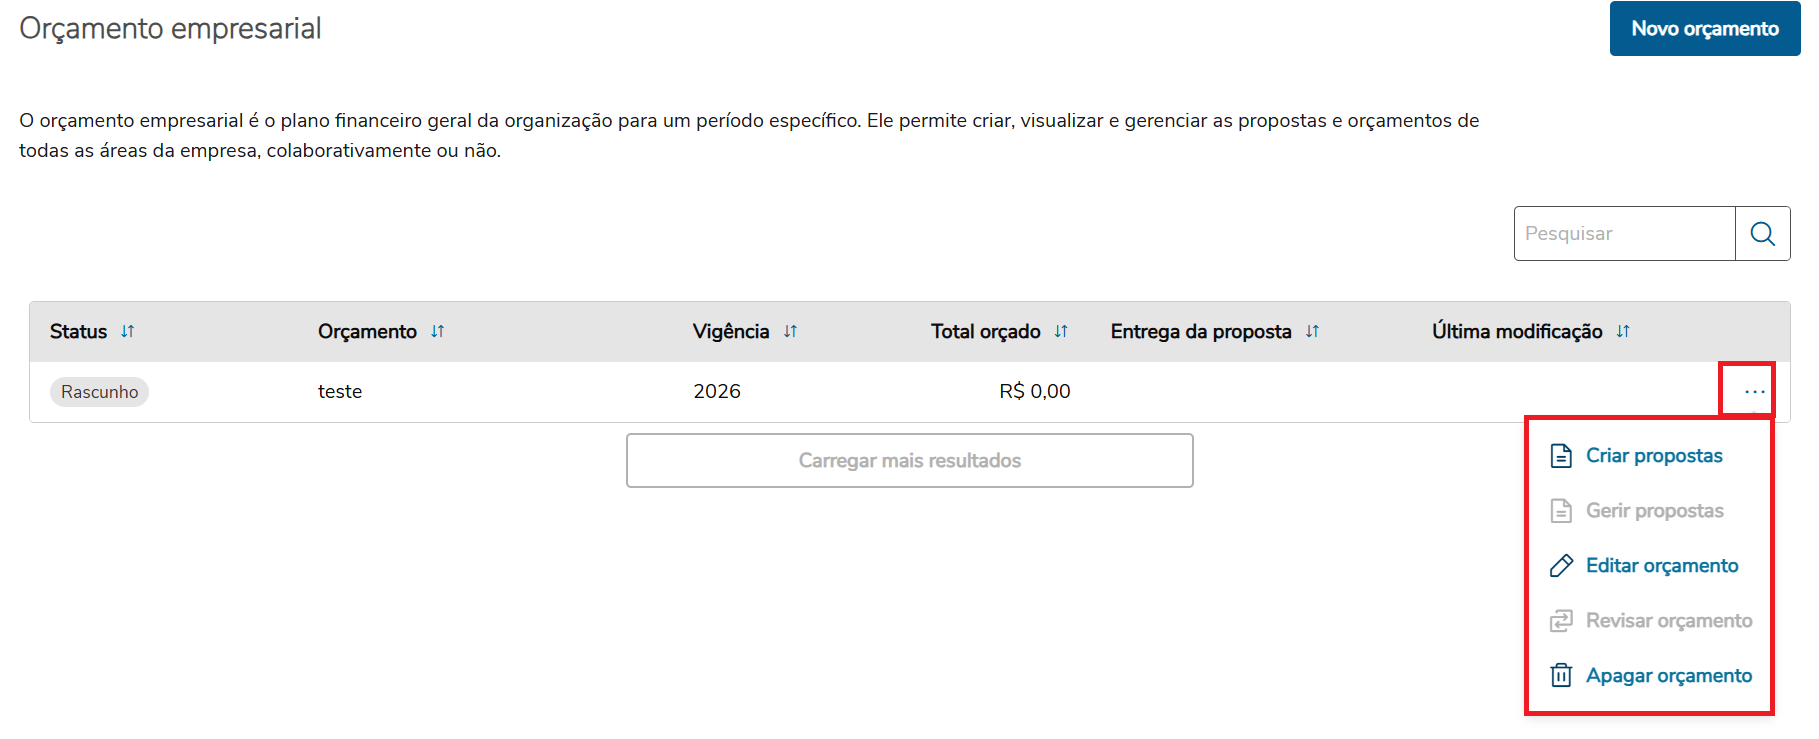Open the teste budget row
1819x739 pixels.
pos(340,392)
